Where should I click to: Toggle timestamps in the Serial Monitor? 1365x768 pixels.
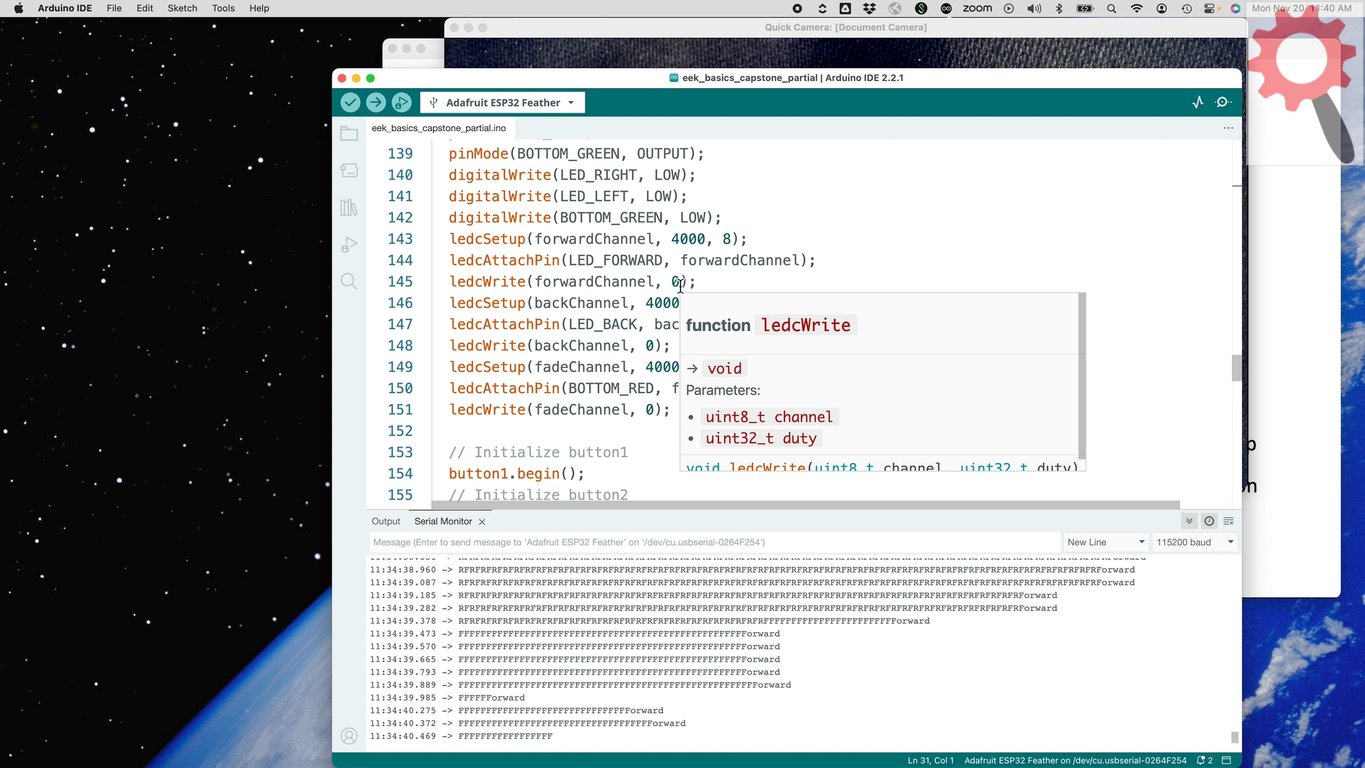1209,521
